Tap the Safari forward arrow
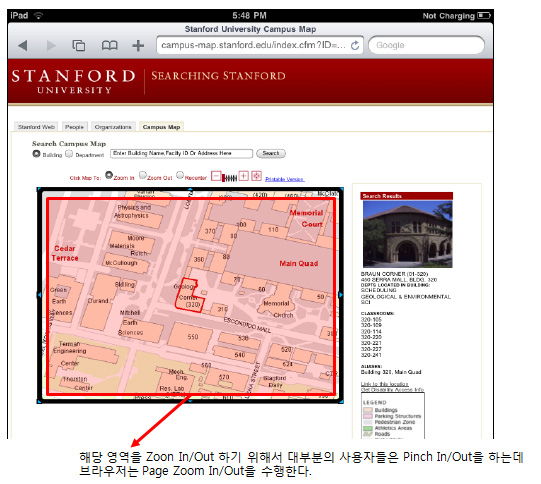Screen dimensions: 541x484 click(x=51, y=45)
